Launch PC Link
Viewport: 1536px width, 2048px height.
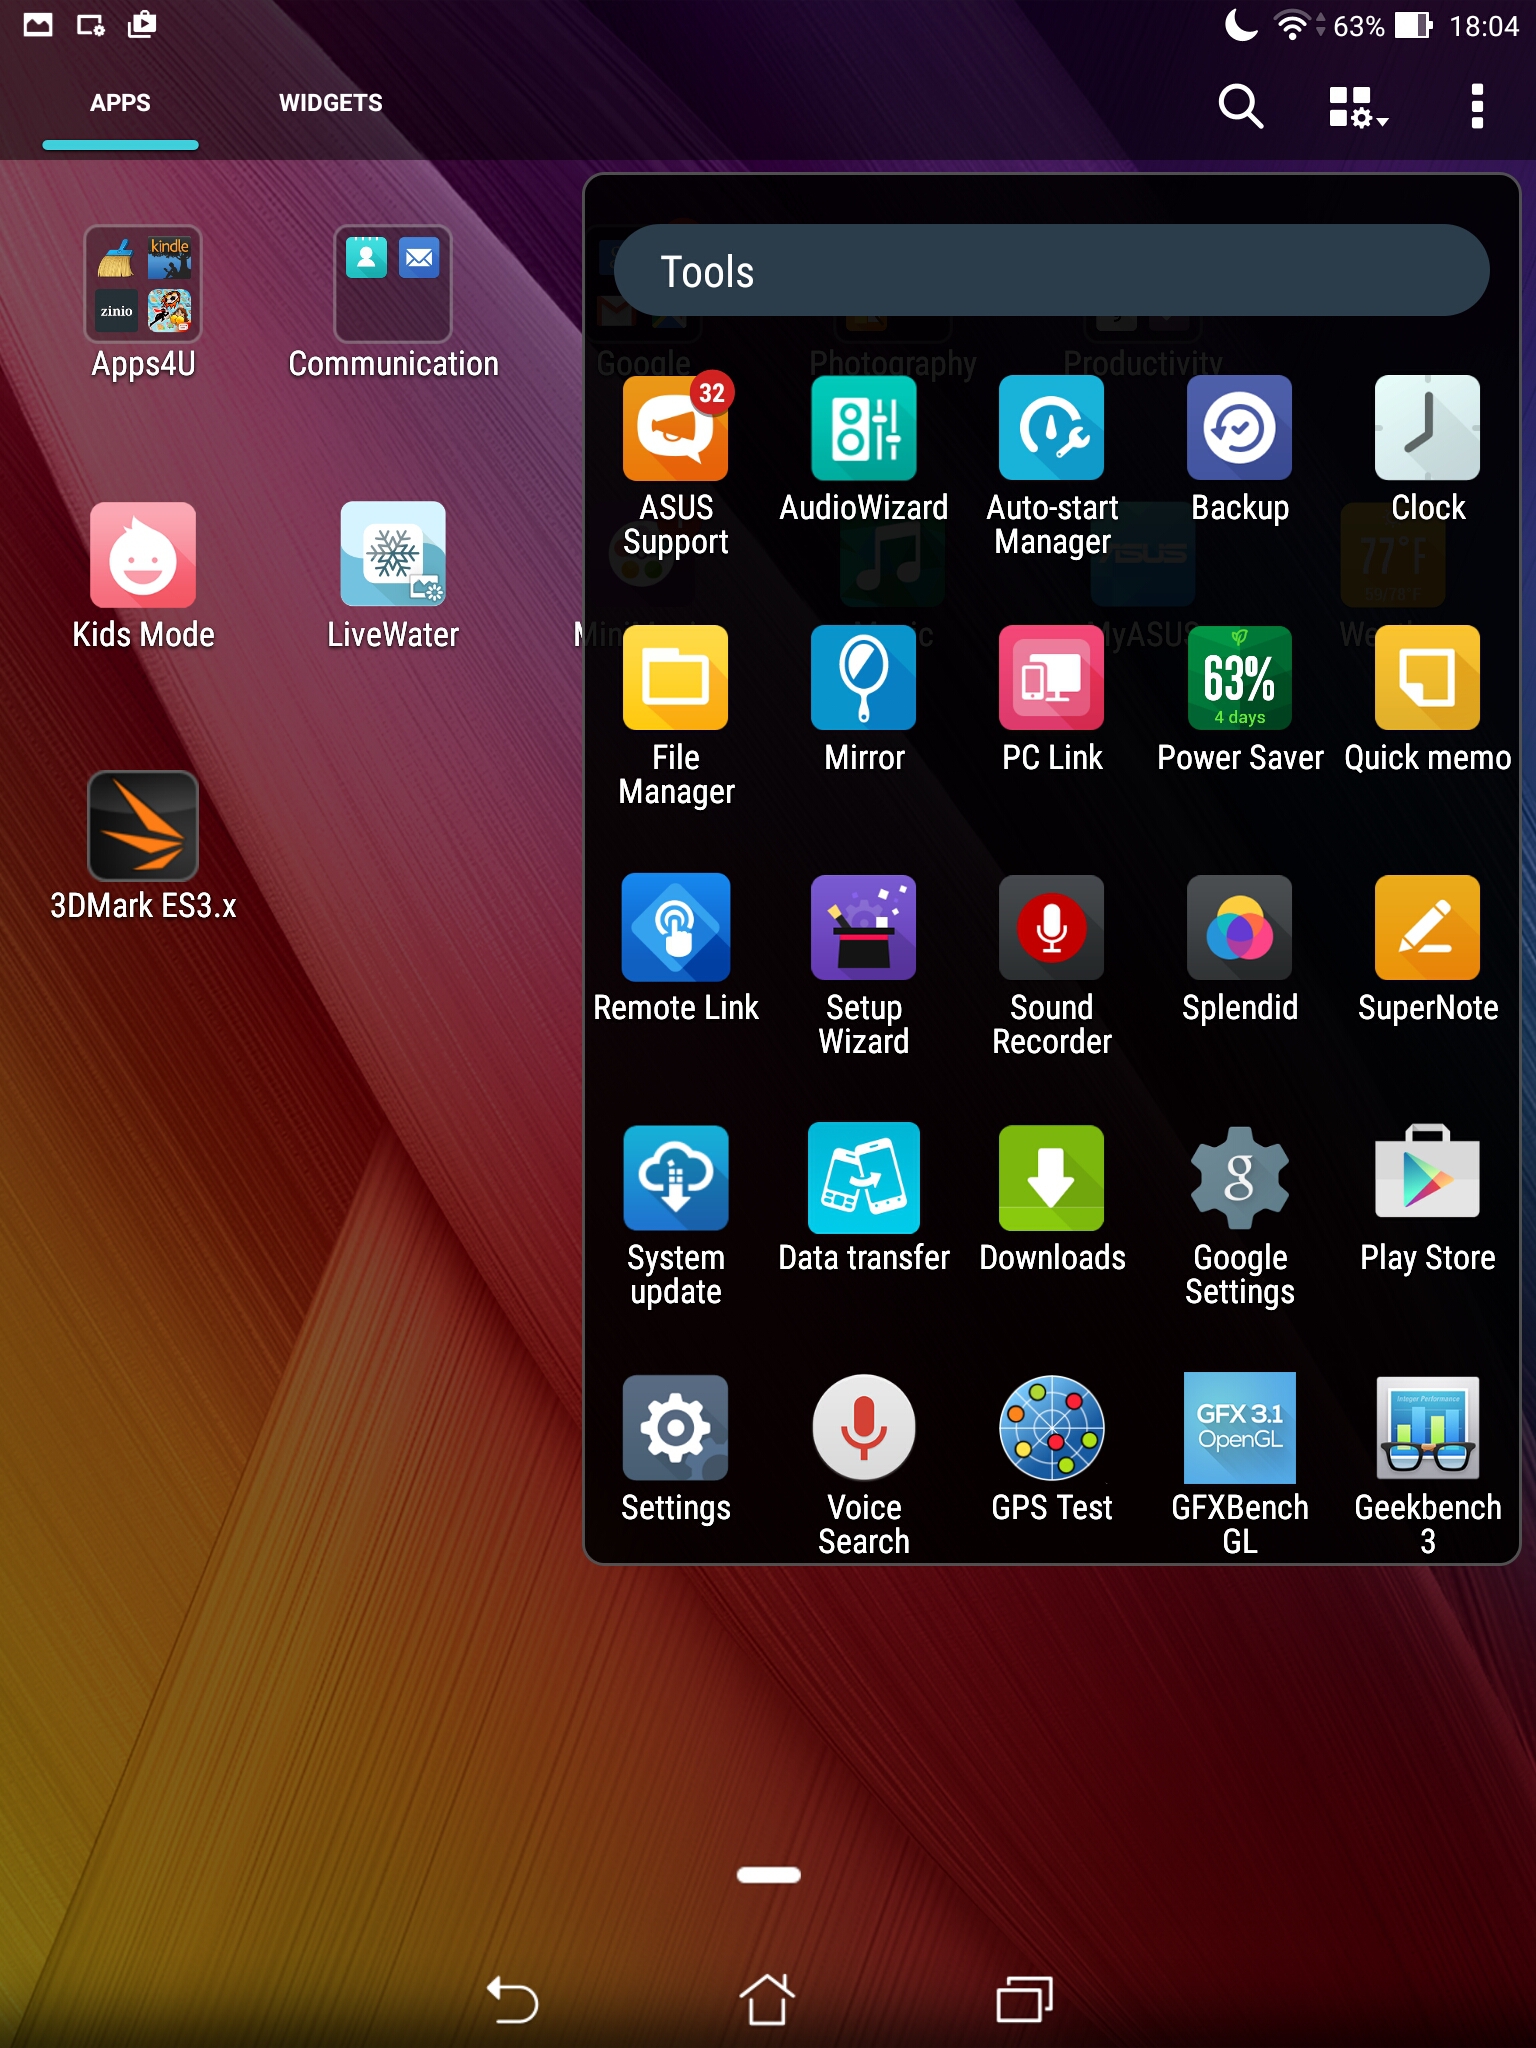1052,678
